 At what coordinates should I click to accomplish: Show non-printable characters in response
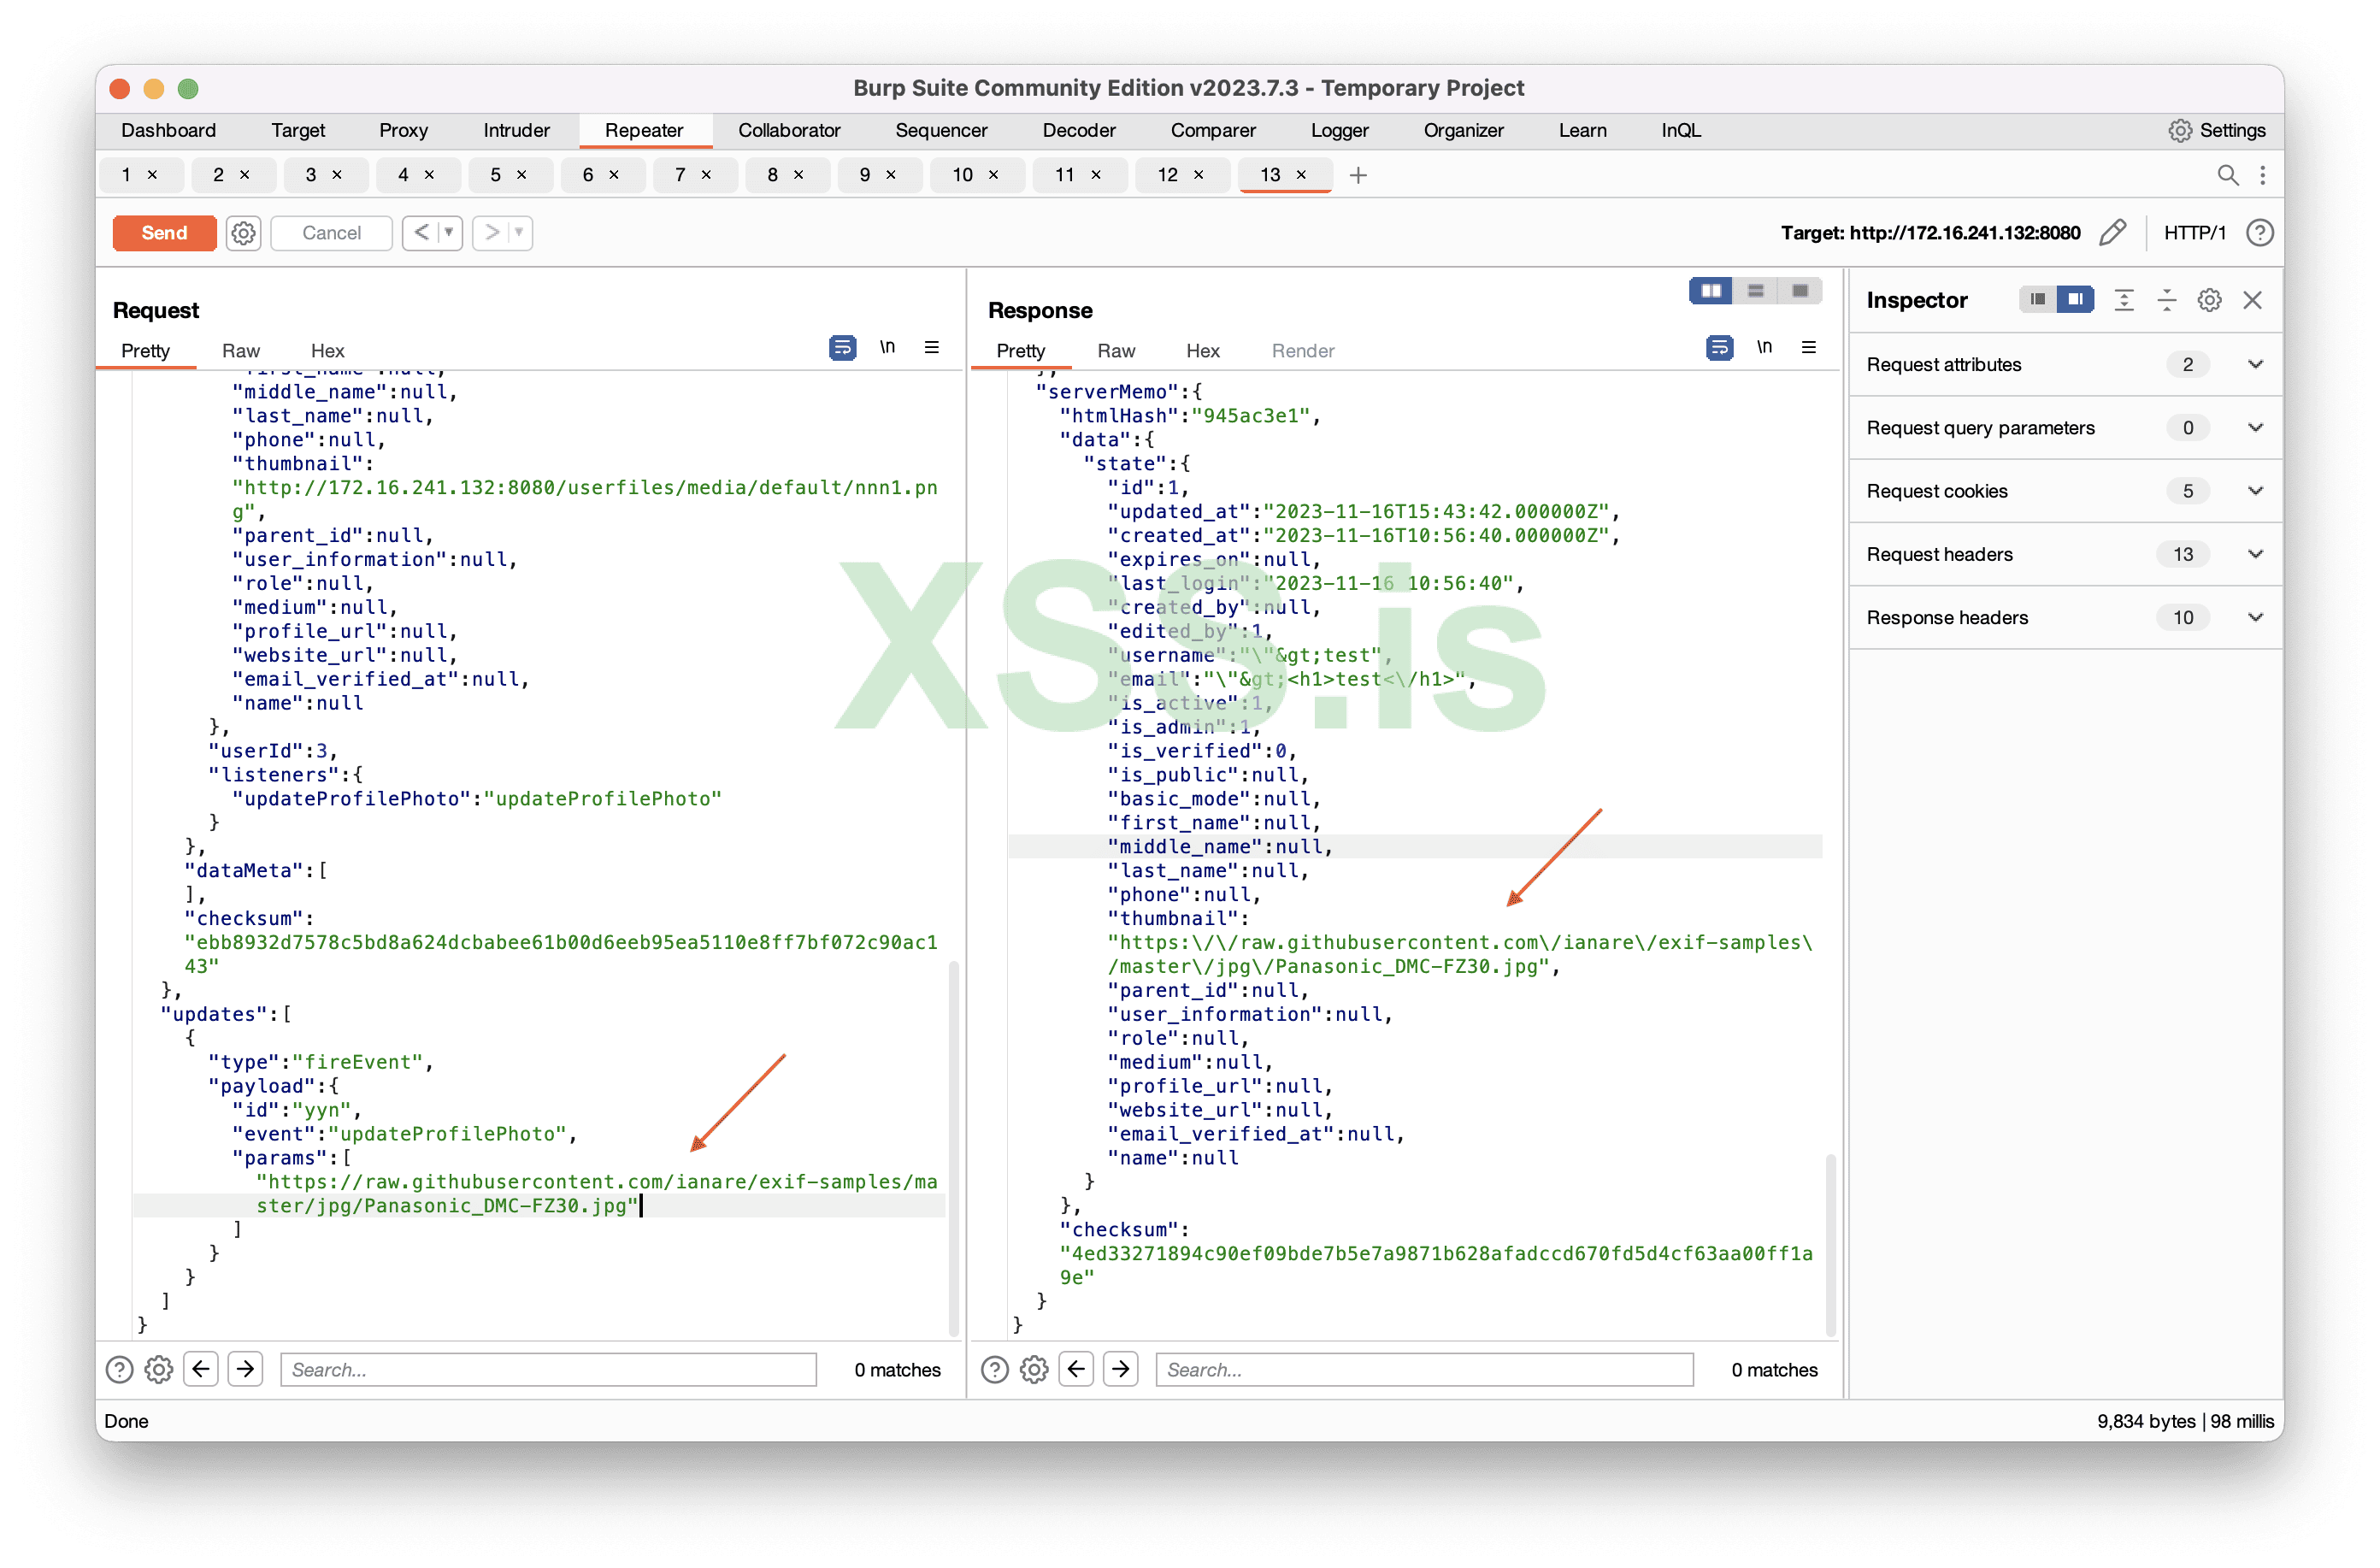click(1764, 348)
